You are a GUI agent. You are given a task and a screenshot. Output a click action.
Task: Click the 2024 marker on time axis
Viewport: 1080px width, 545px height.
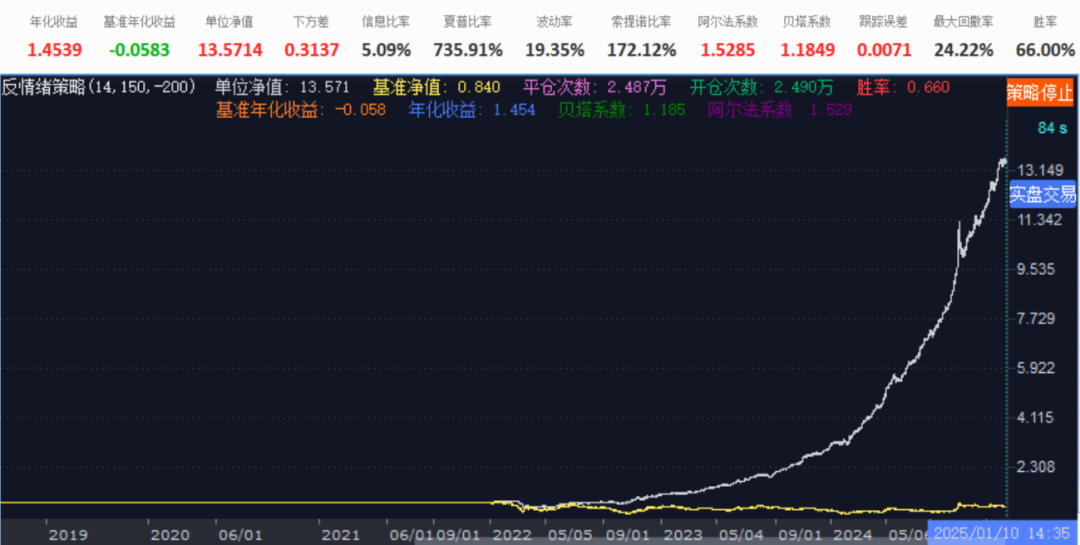click(851, 535)
